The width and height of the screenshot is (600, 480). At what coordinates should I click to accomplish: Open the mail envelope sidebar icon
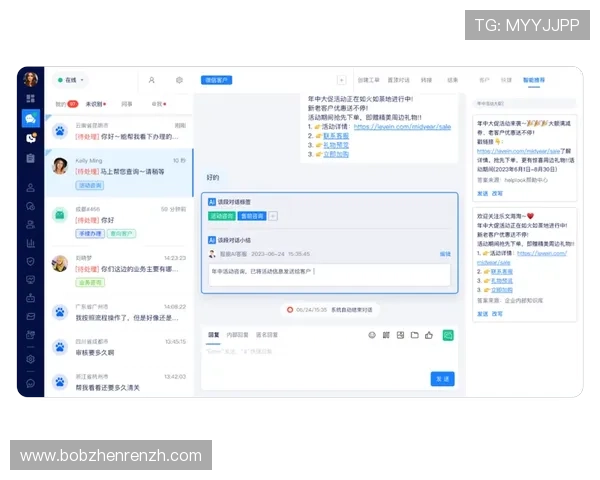pyautogui.click(x=31, y=317)
